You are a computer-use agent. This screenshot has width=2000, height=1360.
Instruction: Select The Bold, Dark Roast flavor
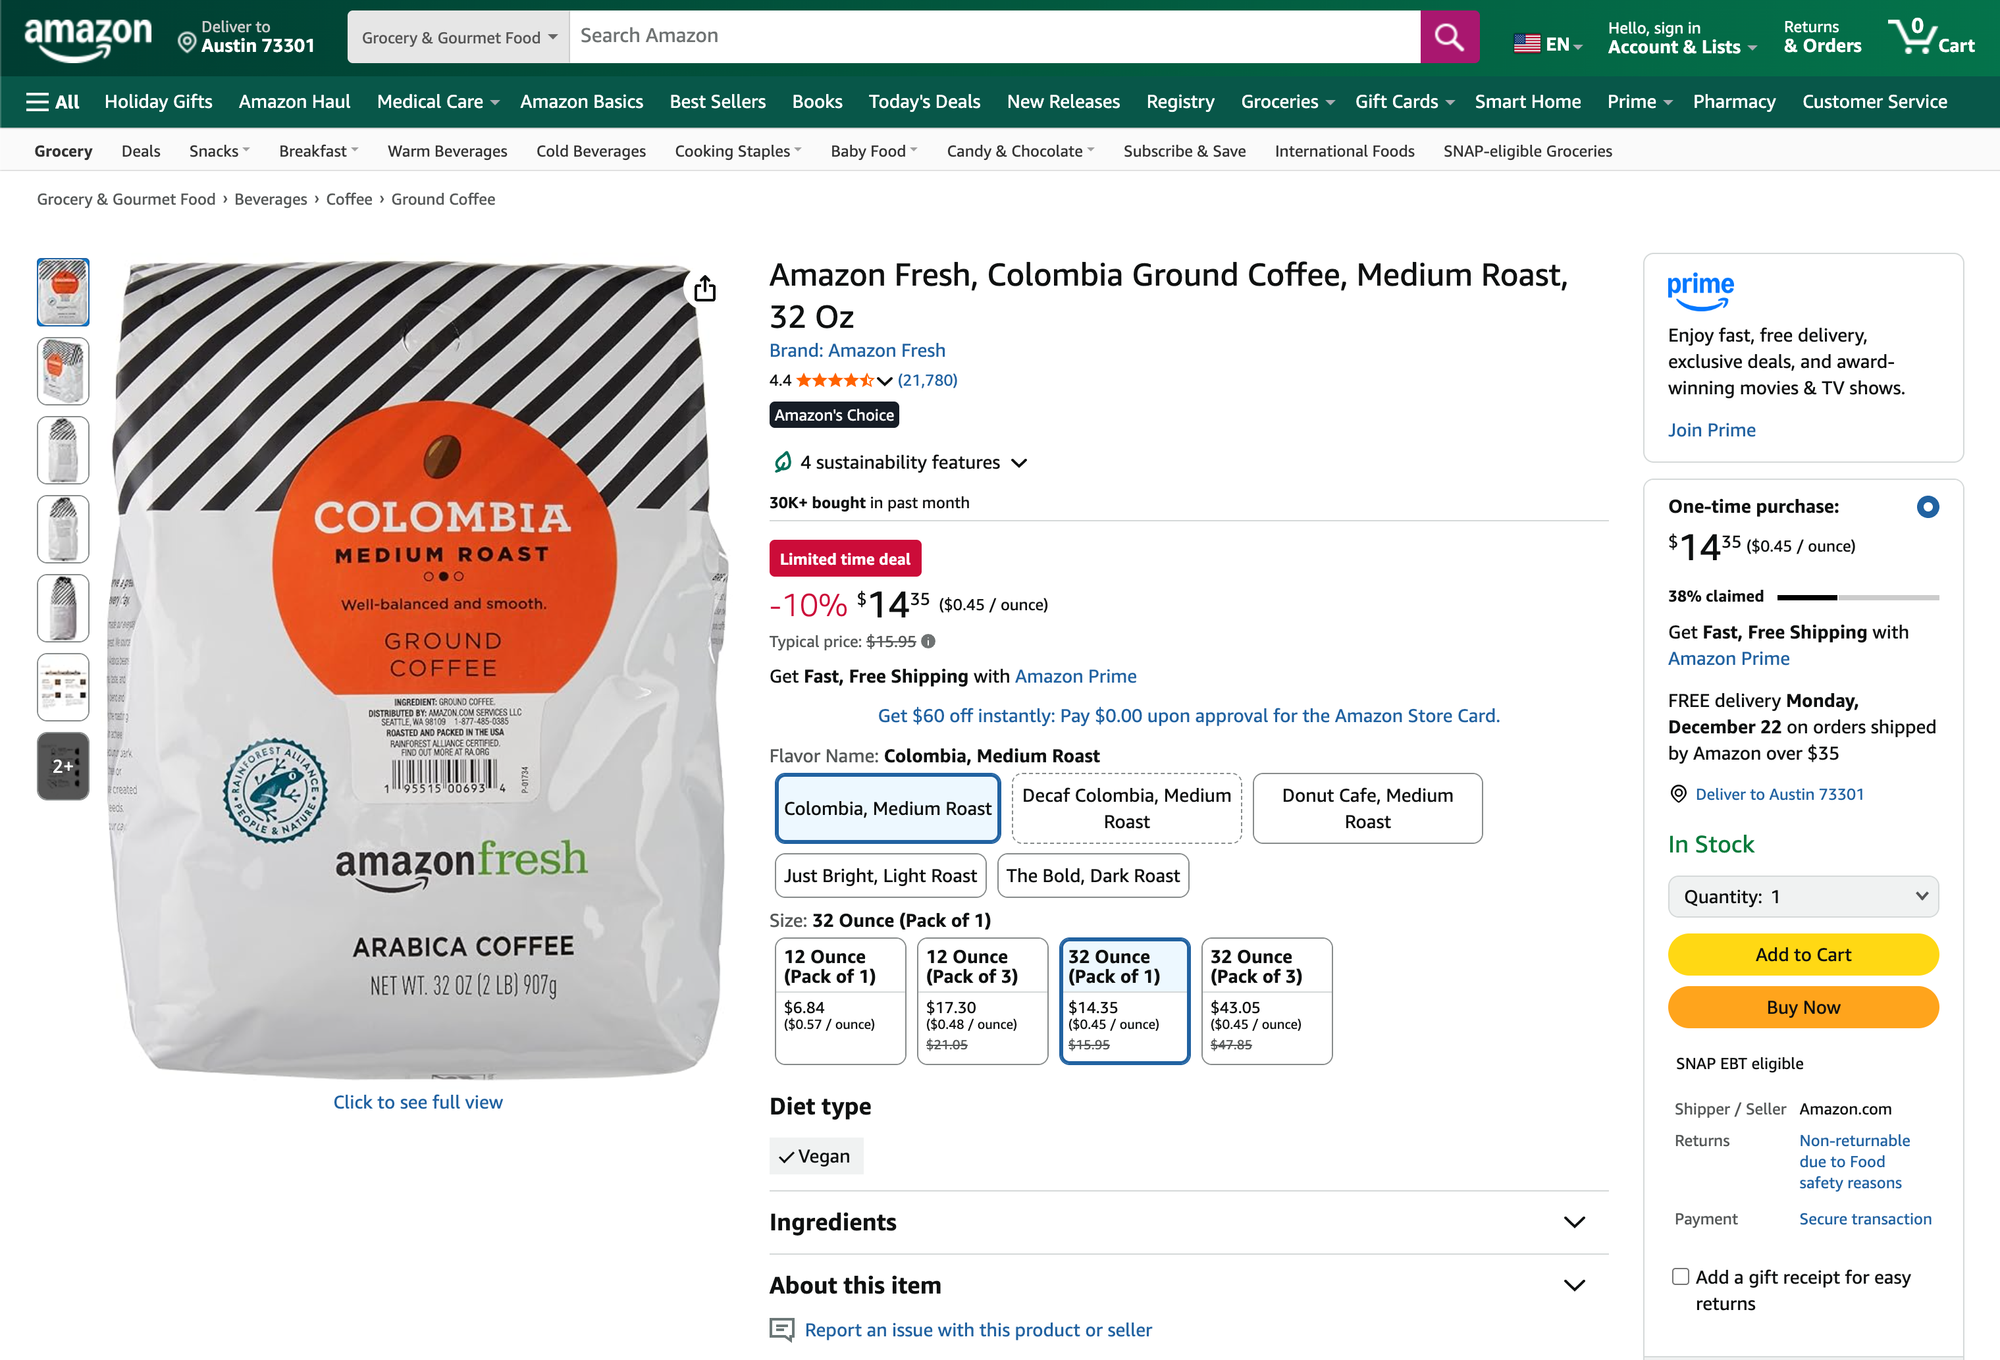click(x=1093, y=876)
